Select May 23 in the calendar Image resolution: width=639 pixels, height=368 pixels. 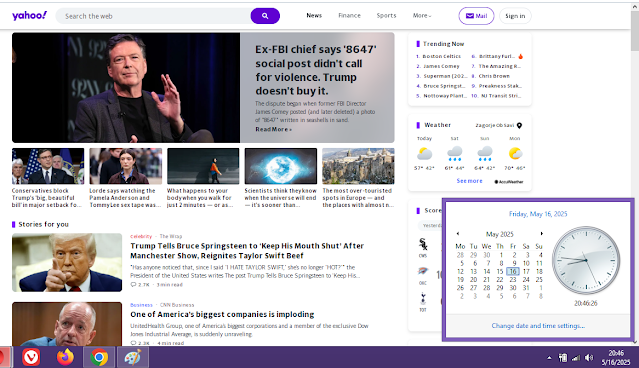tap(513, 280)
